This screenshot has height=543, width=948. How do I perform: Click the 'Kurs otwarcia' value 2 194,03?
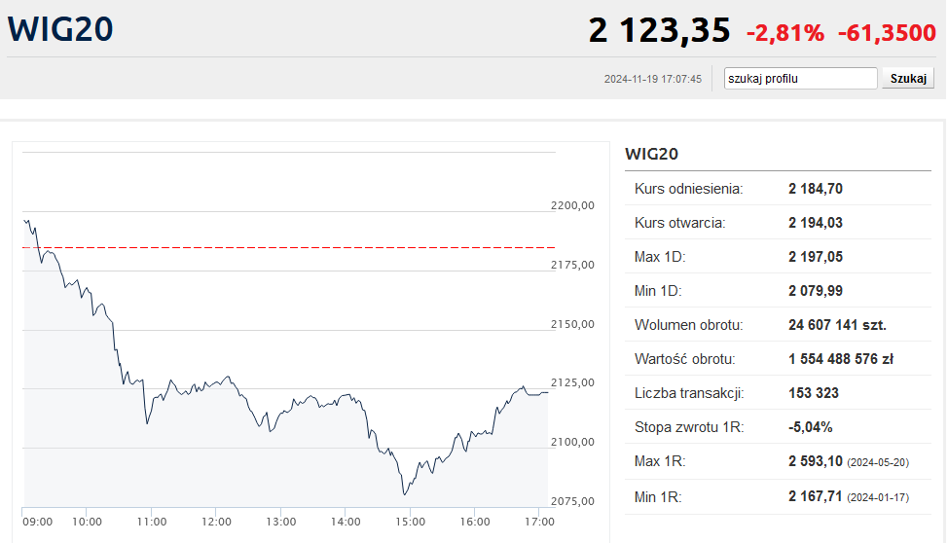[x=815, y=222]
